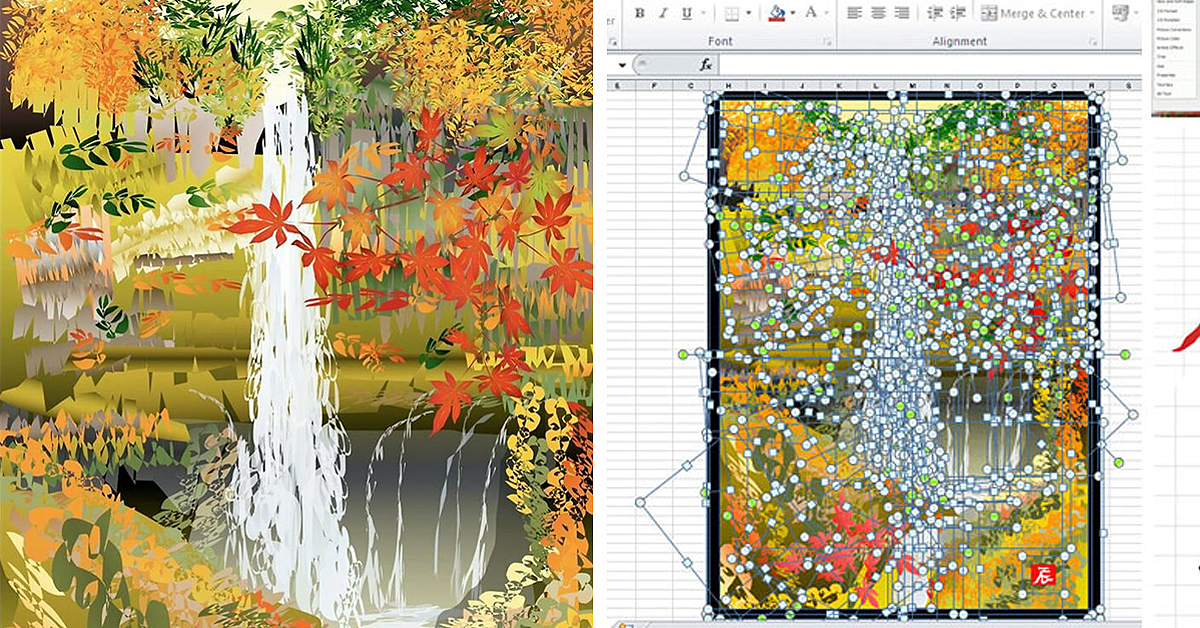Toggle italic formatting
The width and height of the screenshot is (1200, 628).
664,12
